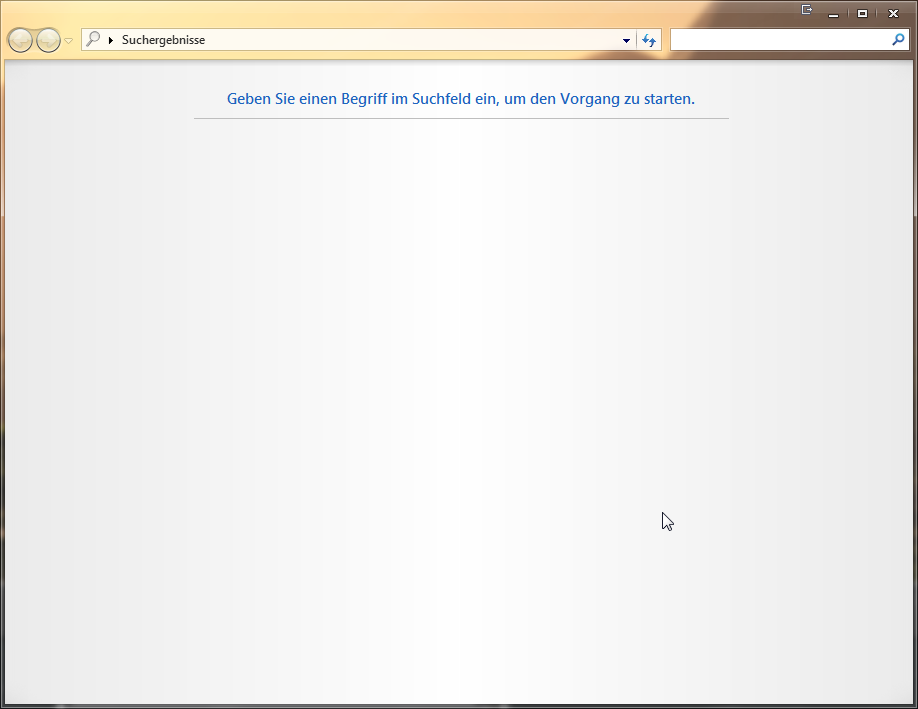Open the address bar history dropdown
Screen dimensions: 918x709
coord(626,40)
